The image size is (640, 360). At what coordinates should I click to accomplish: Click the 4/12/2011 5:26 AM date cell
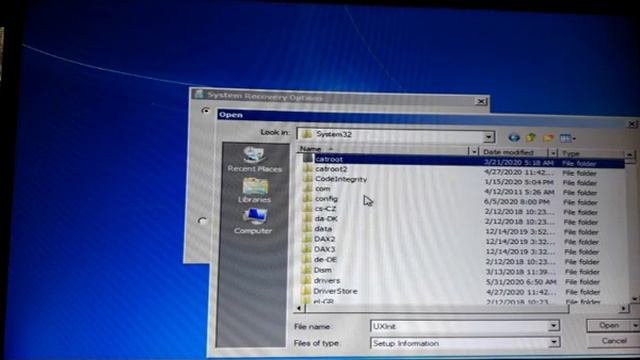[x=520, y=192]
